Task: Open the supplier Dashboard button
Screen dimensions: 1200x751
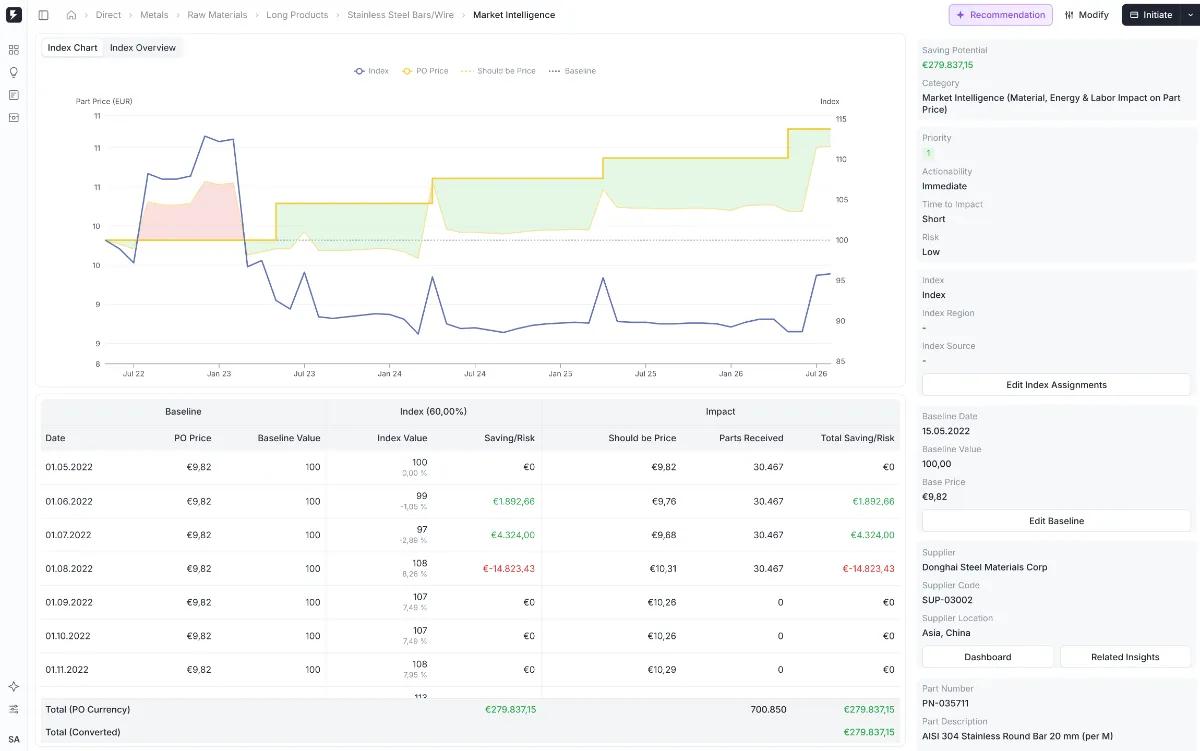Action: pos(988,657)
